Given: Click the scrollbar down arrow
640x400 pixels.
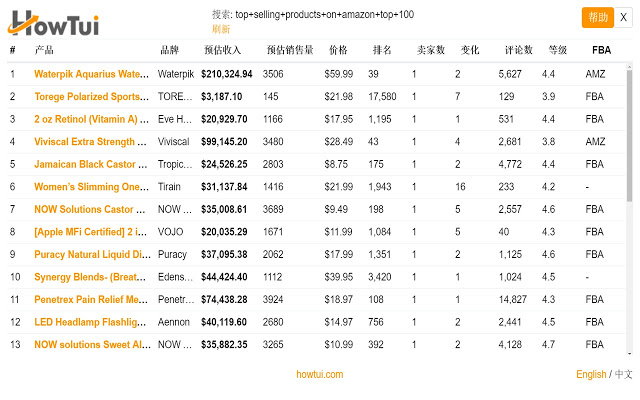Looking at the screenshot, I should coord(629,354).
